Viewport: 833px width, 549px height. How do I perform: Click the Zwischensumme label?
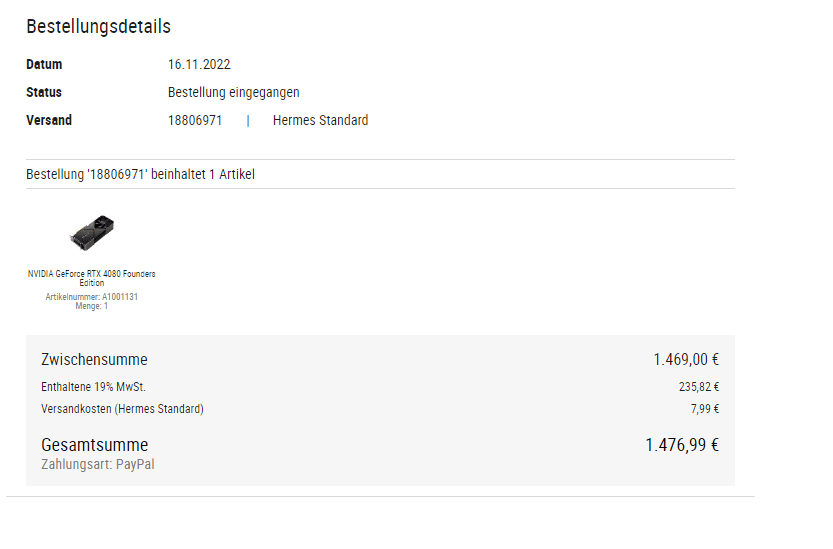pyautogui.click(x=94, y=360)
